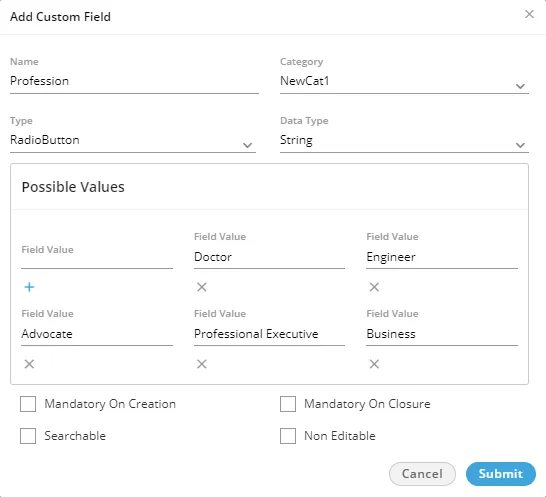Viewport: 546px width, 497px height.
Task: Delete the Advocate field value
Action: tap(29, 364)
